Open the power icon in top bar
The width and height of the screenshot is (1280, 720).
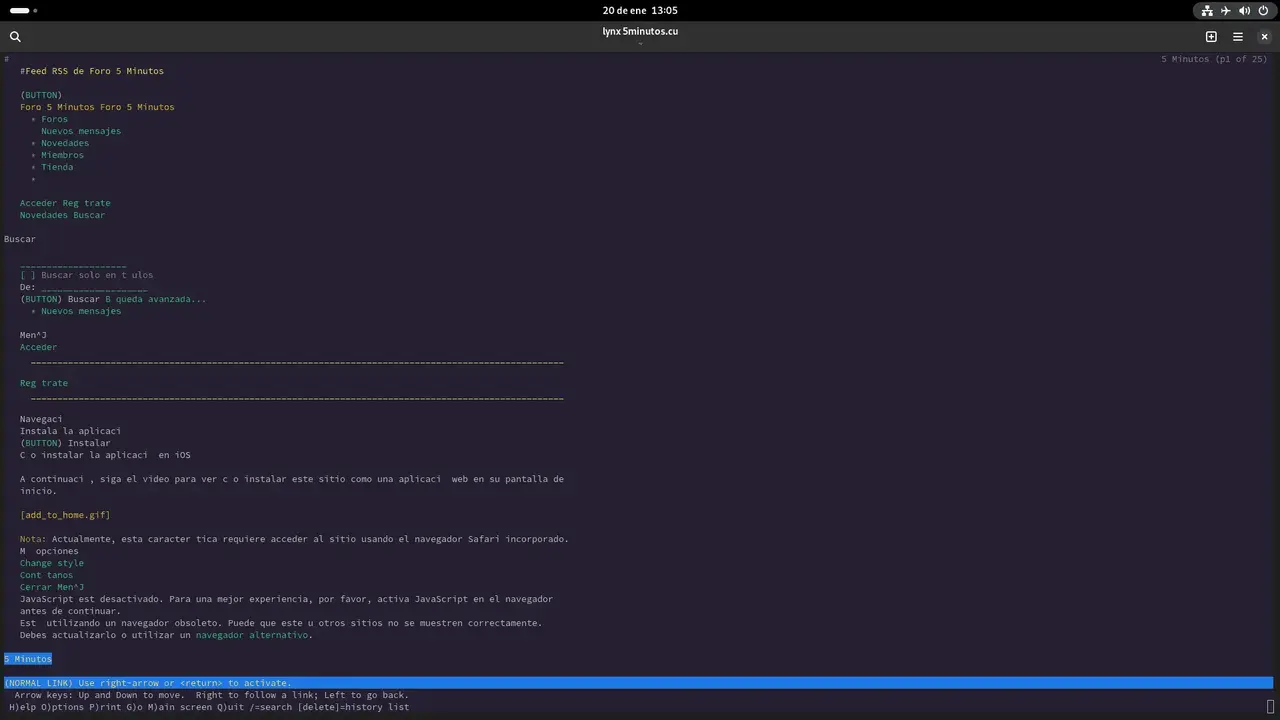[1263, 11]
